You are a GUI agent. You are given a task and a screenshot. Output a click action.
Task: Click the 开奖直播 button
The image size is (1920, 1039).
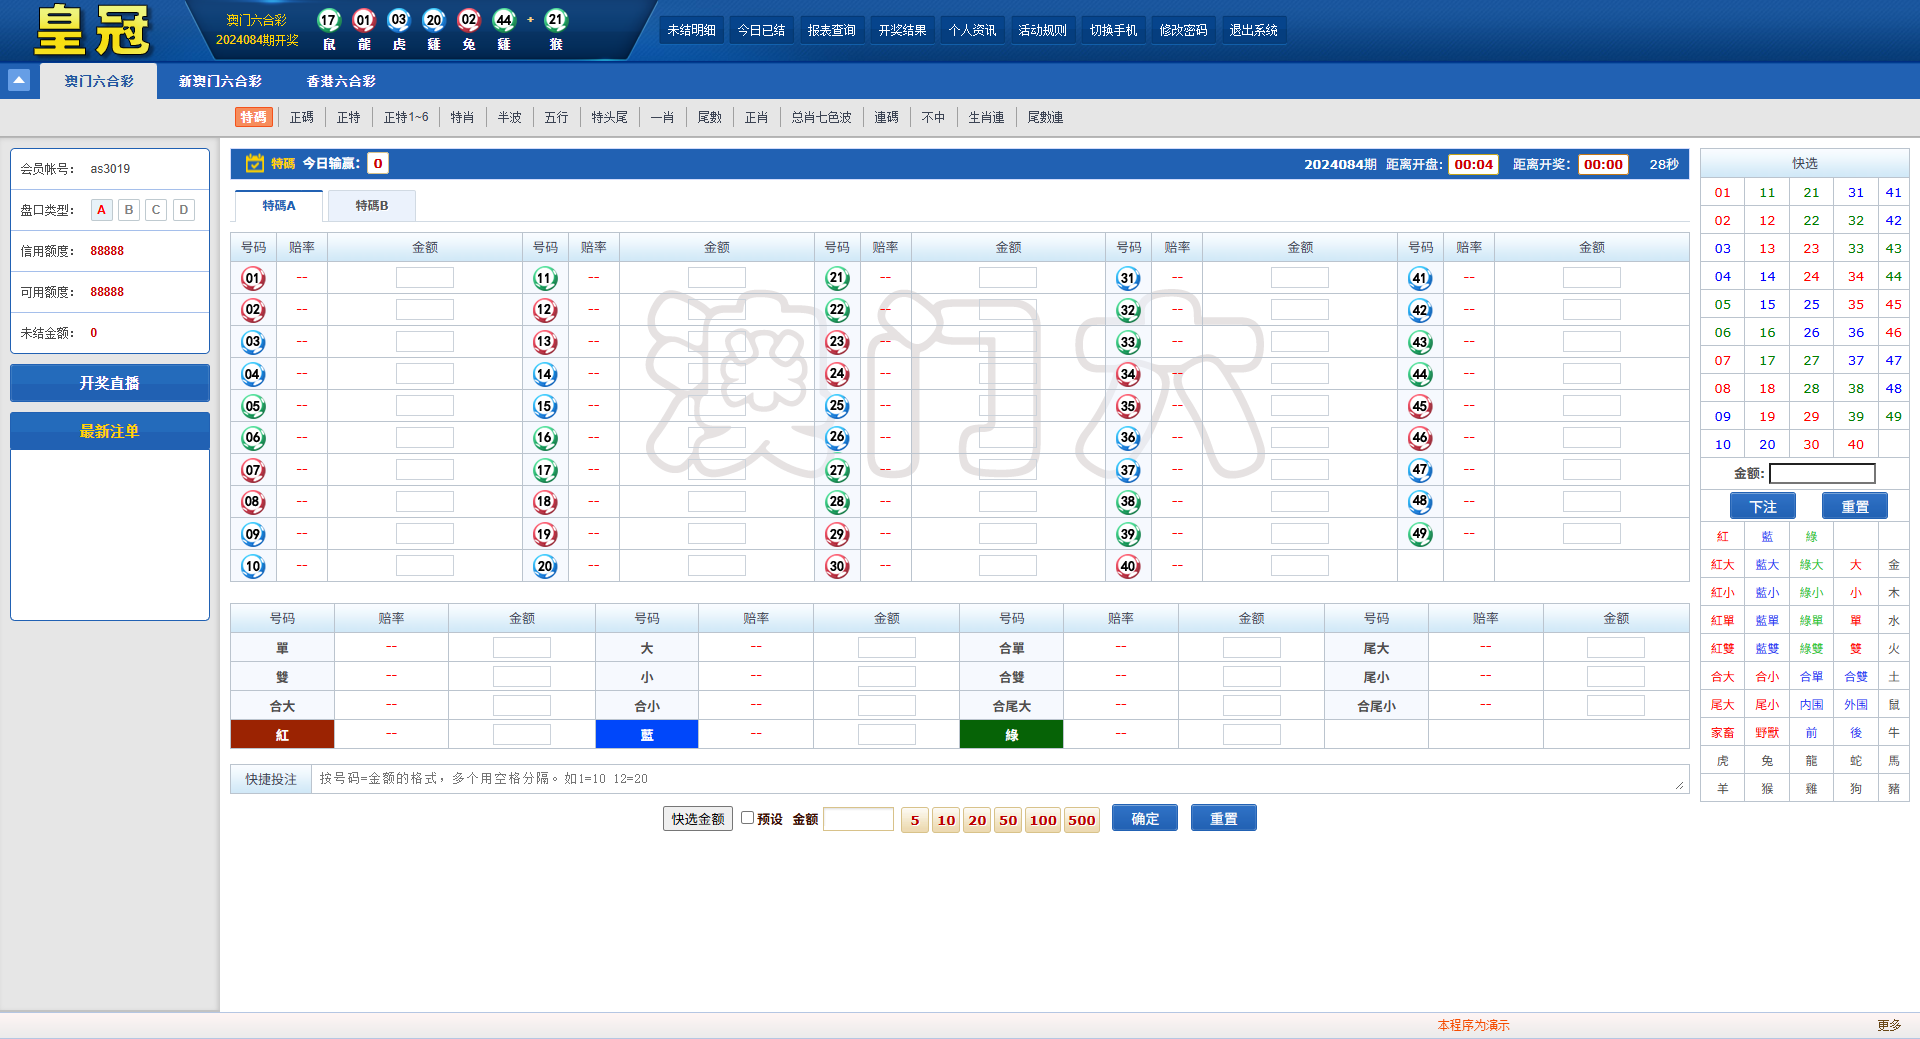tap(109, 383)
